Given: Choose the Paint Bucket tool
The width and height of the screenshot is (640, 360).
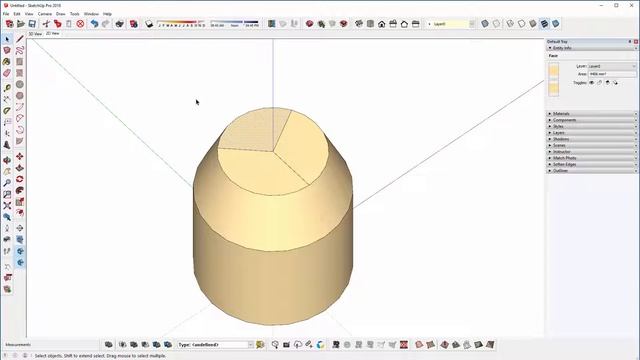Looking at the screenshot, I should pos(7,62).
